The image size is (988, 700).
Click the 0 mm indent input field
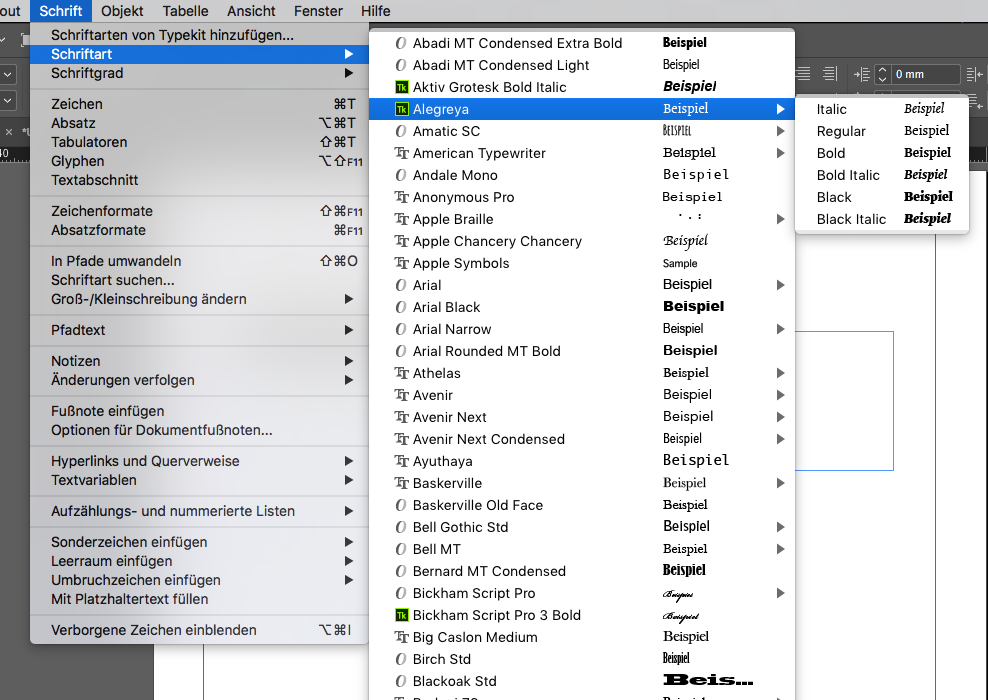(x=926, y=74)
